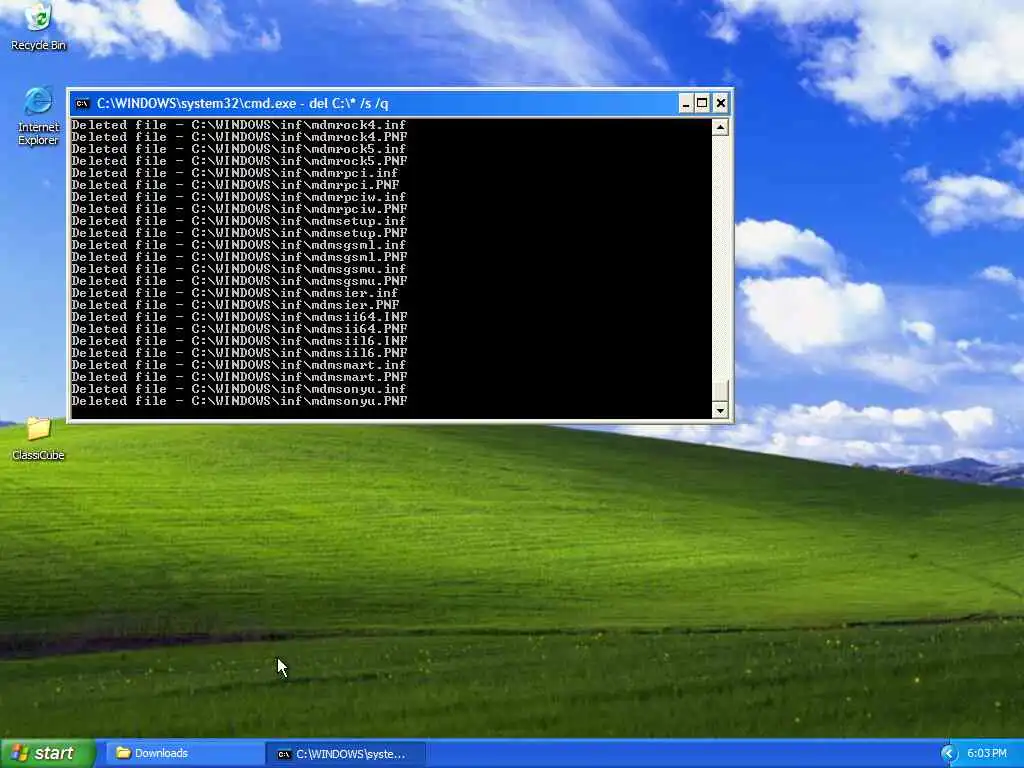Click the line for mdmsmart.inf
The image size is (1024, 768).
coord(239,364)
